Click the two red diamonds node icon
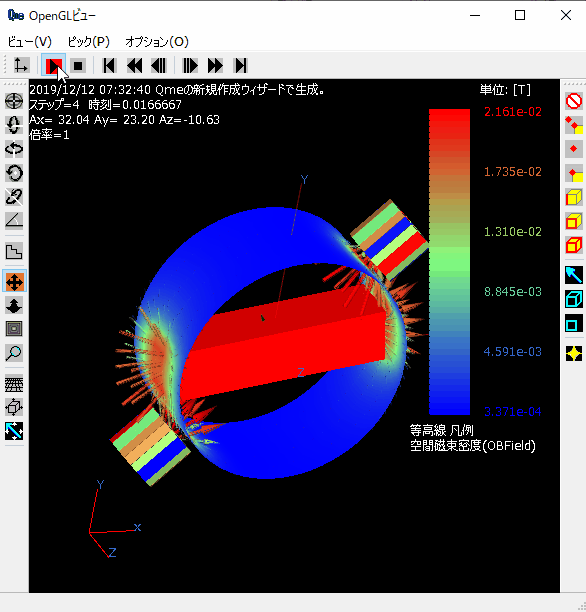The height and width of the screenshot is (612, 586). [574, 125]
